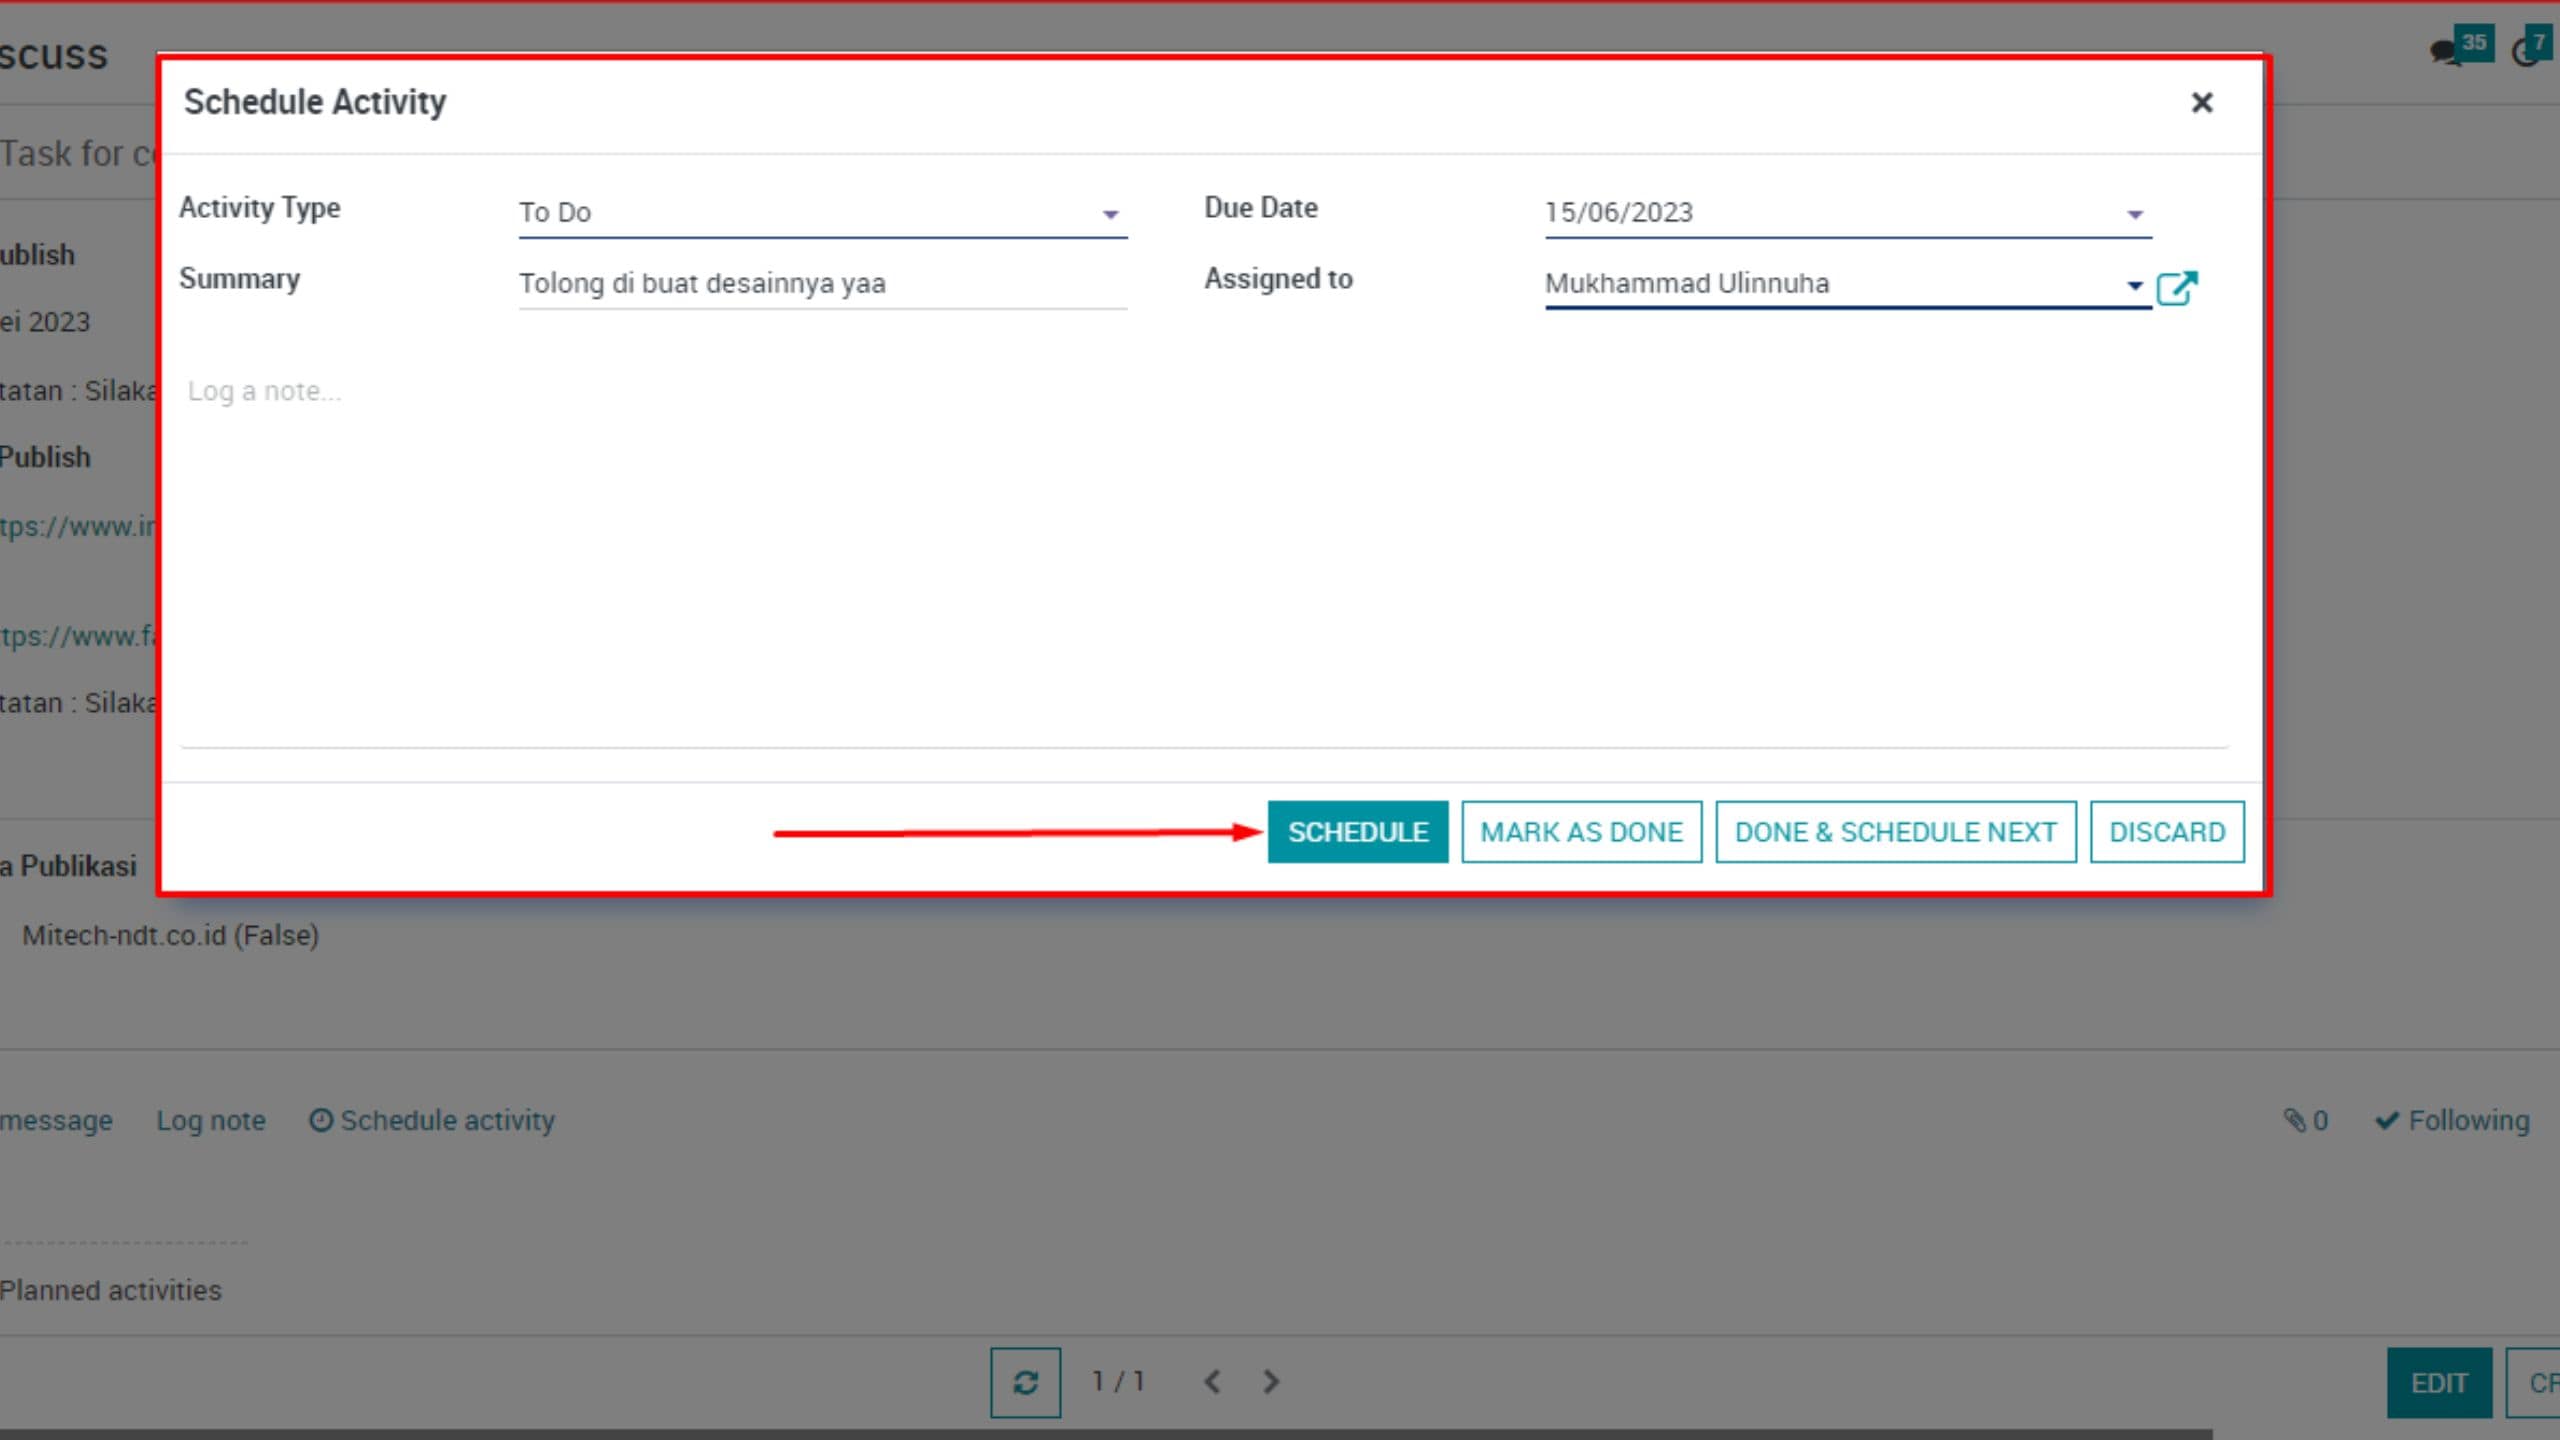Open external link for assigned user
This screenshot has width=2560, height=1440.
(2177, 287)
